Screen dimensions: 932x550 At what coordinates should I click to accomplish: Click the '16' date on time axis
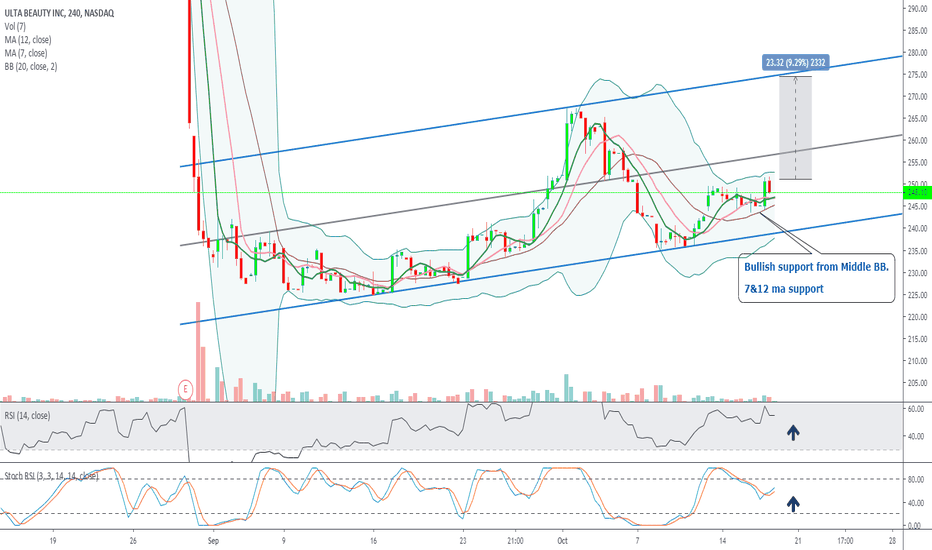pyautogui.click(x=373, y=540)
